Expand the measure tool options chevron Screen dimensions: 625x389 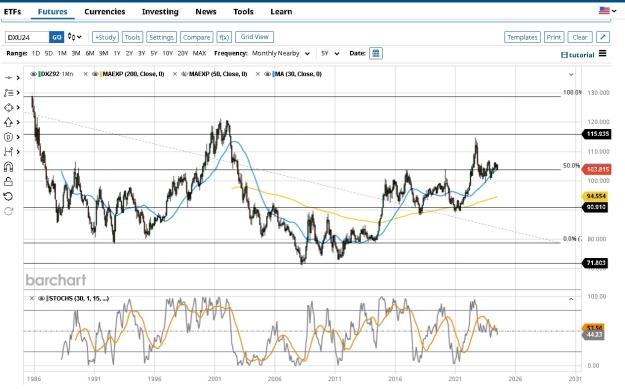coord(18,152)
